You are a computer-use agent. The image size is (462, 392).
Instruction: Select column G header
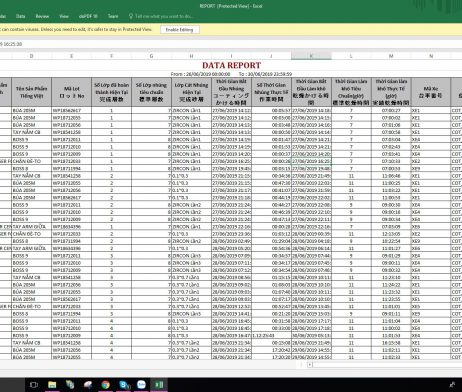(151, 56)
